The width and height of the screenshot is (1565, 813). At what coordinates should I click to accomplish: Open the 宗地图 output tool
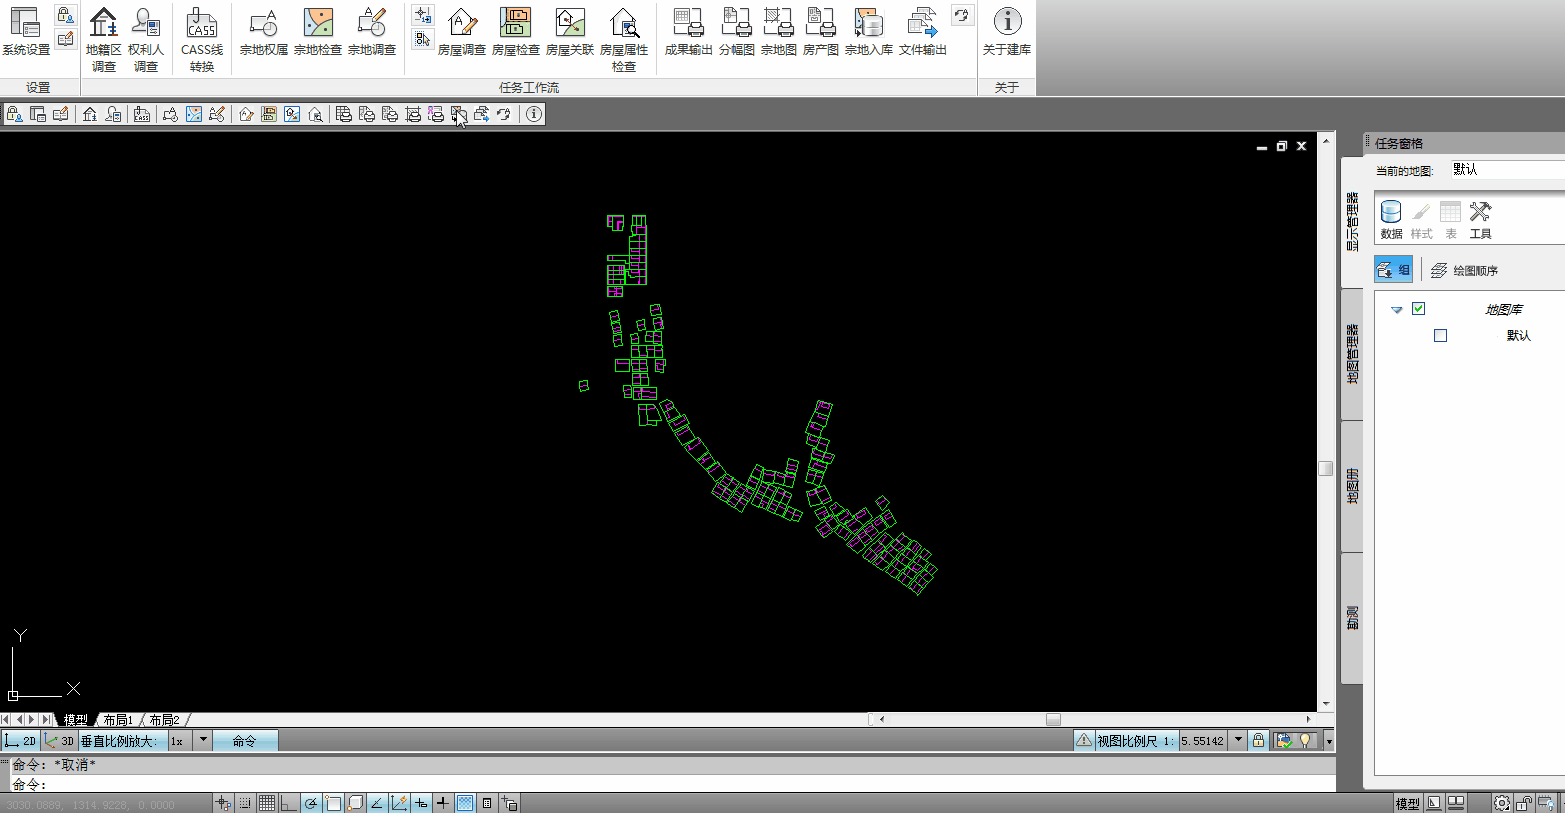click(x=779, y=32)
